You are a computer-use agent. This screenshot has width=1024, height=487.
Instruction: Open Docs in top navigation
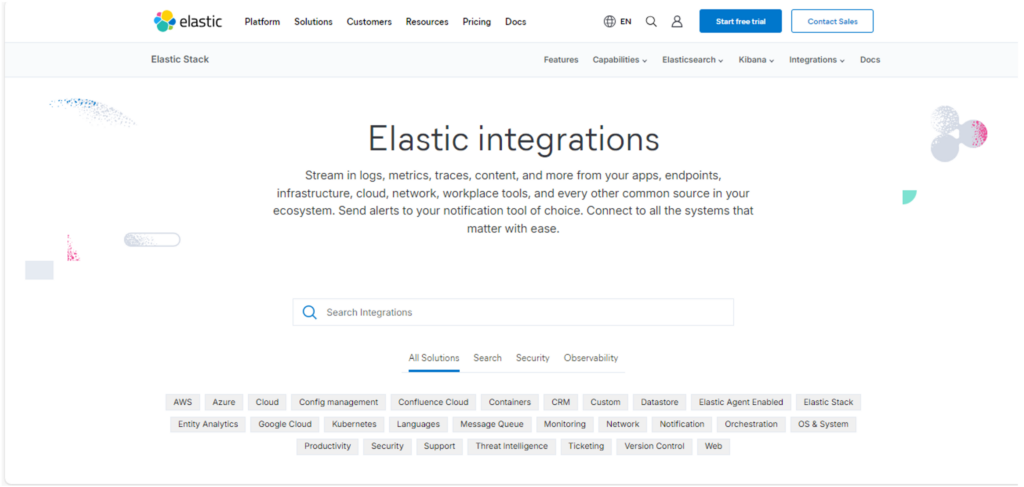pyautogui.click(x=515, y=22)
